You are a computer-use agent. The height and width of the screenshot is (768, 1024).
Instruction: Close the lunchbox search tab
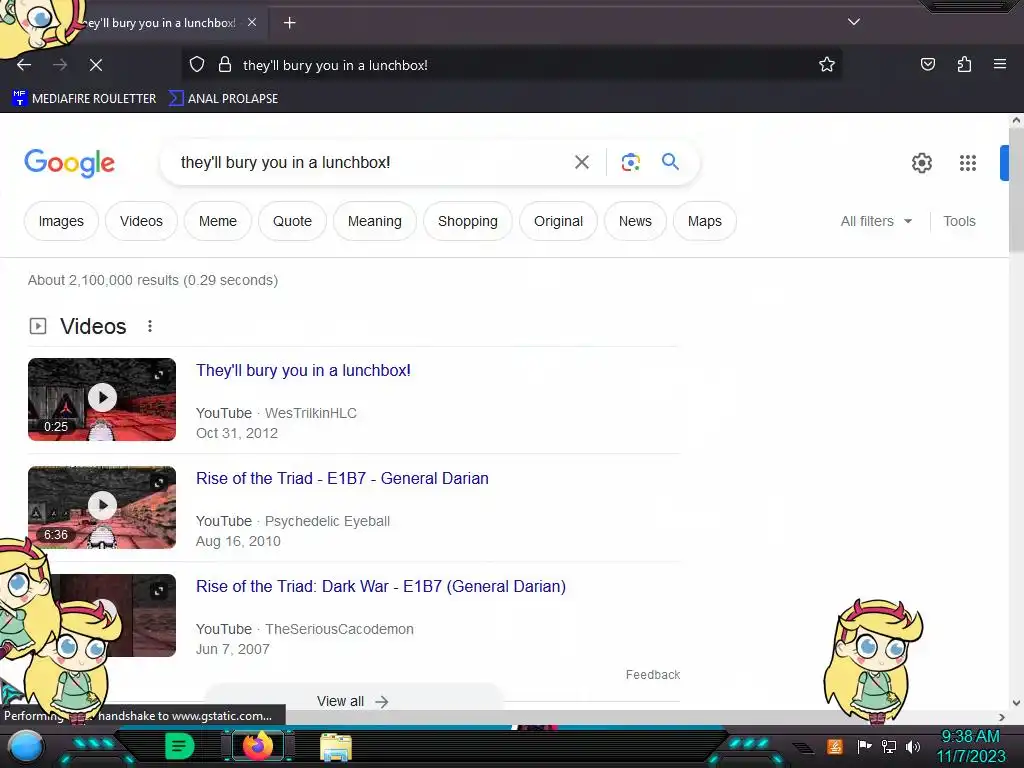pos(252,22)
